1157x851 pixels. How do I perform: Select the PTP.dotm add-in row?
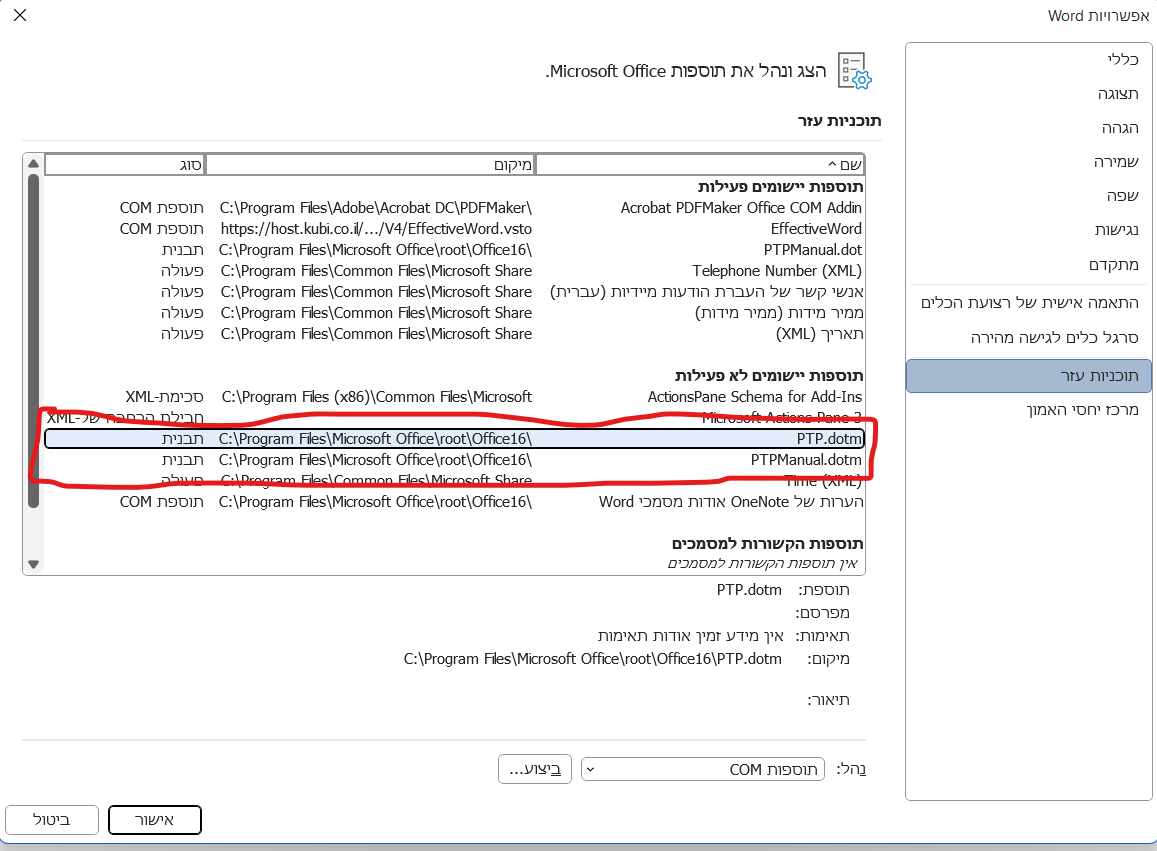click(x=454, y=439)
